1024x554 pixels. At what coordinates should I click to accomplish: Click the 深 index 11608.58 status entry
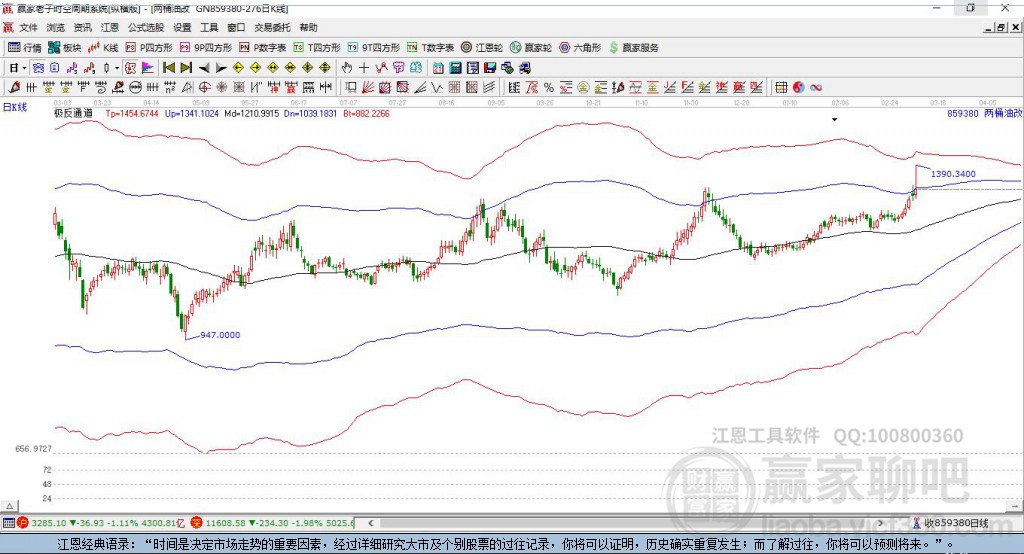pyautogui.click(x=273, y=523)
